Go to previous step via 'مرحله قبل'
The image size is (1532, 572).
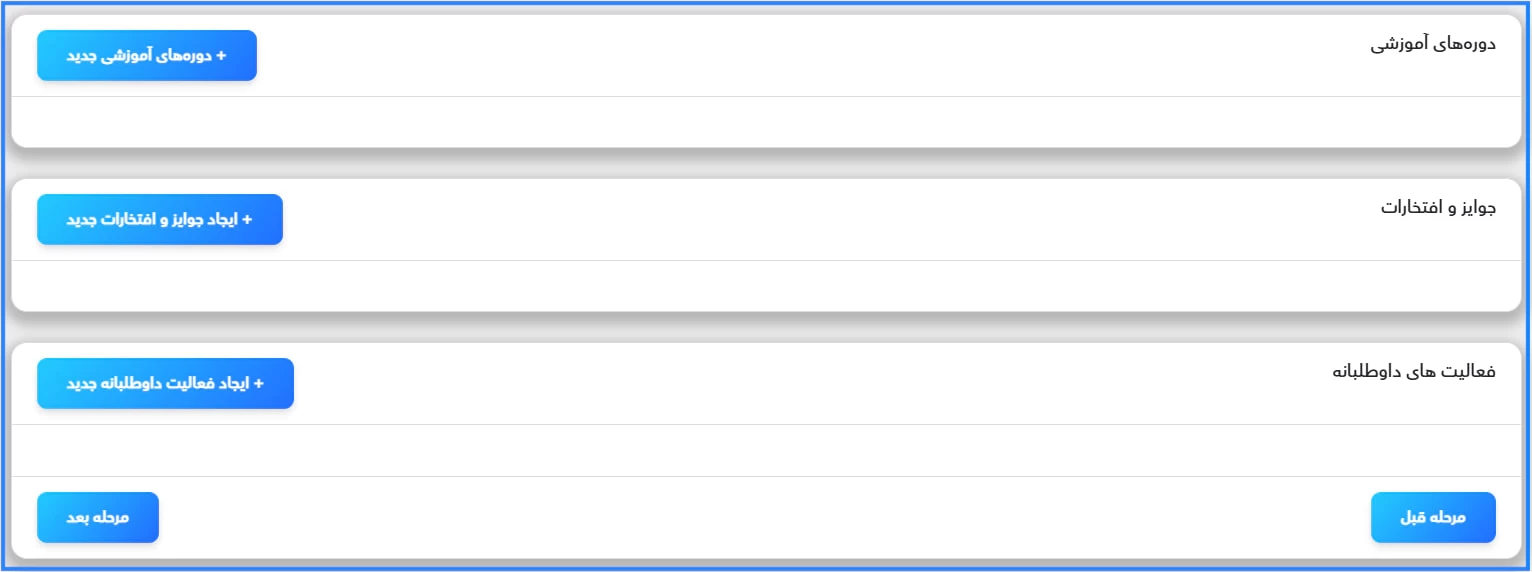click(1432, 518)
